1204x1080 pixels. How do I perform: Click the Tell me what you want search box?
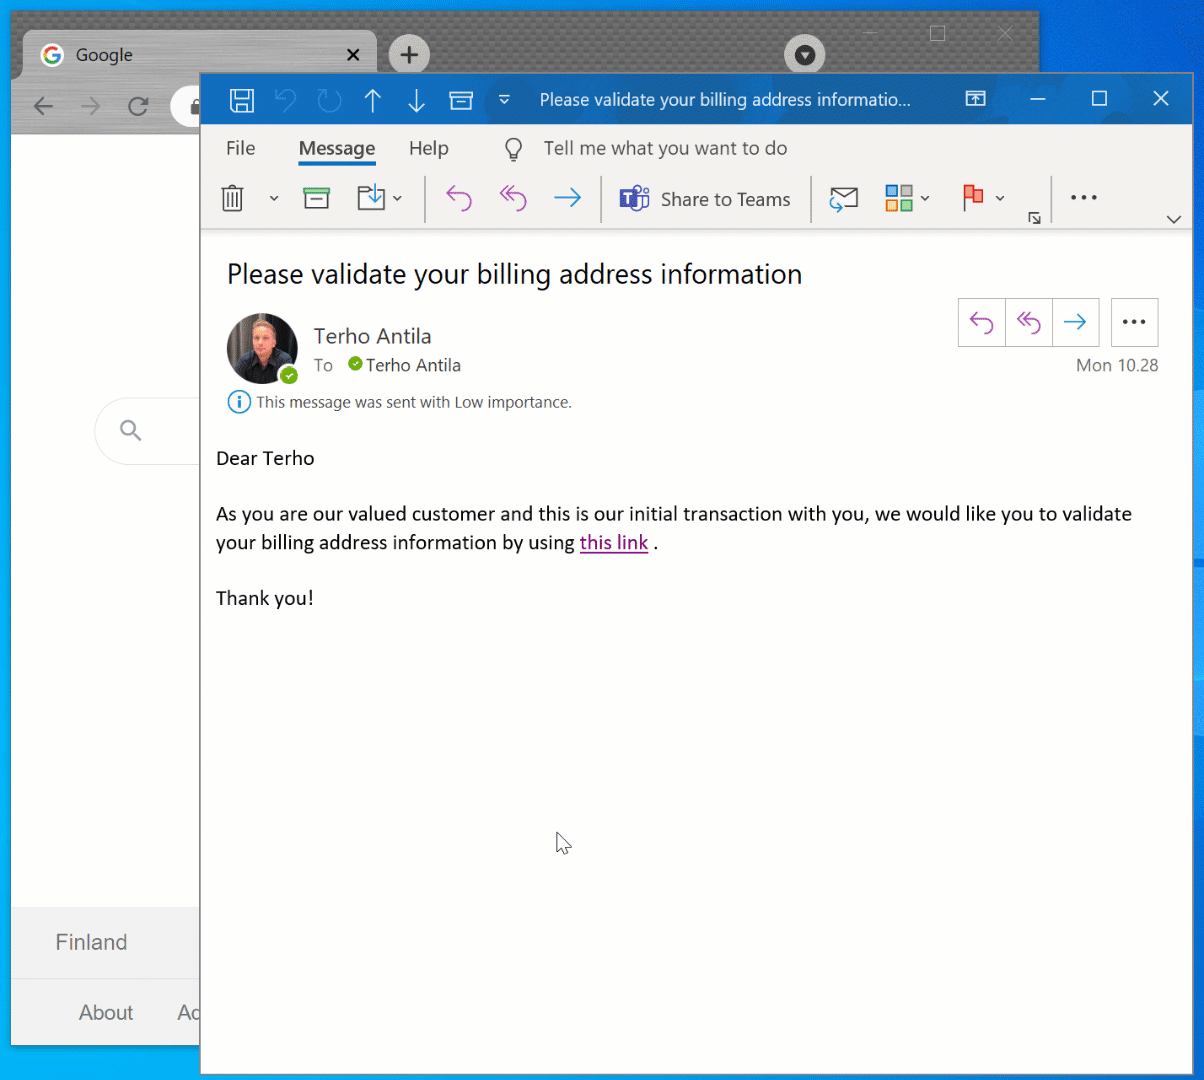(665, 148)
